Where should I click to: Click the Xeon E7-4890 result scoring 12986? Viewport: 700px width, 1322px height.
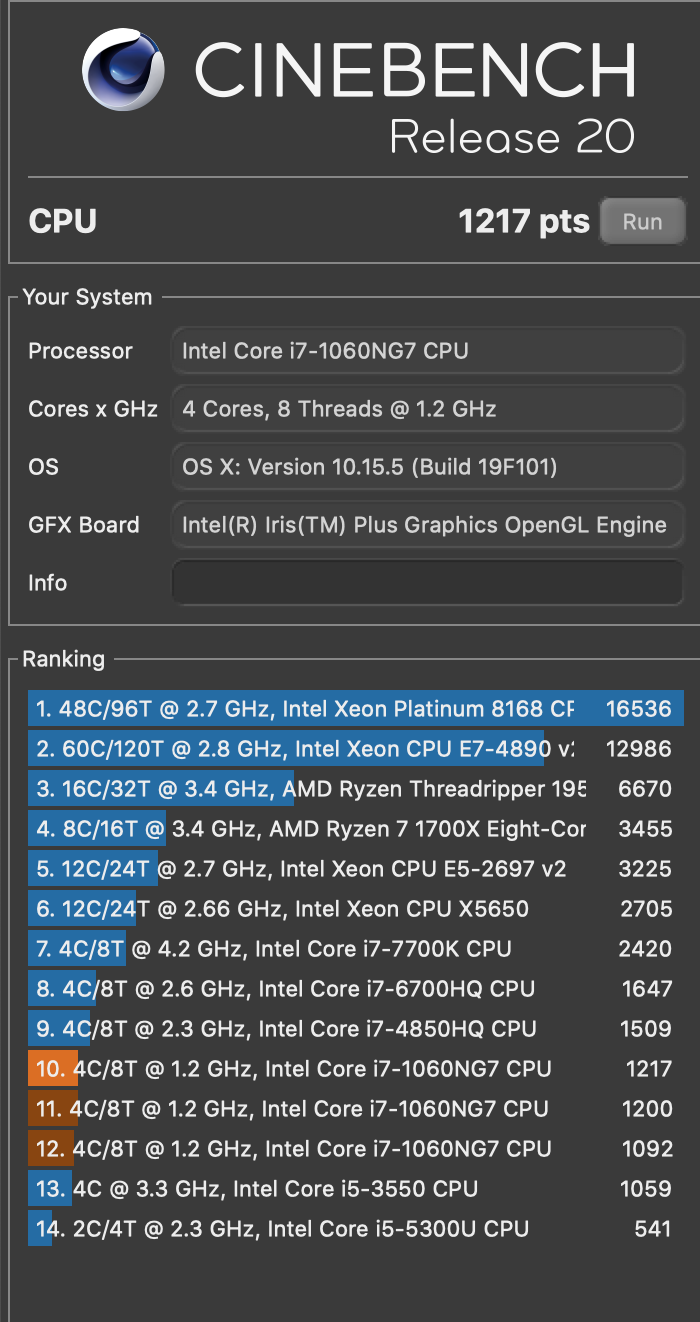(350, 748)
